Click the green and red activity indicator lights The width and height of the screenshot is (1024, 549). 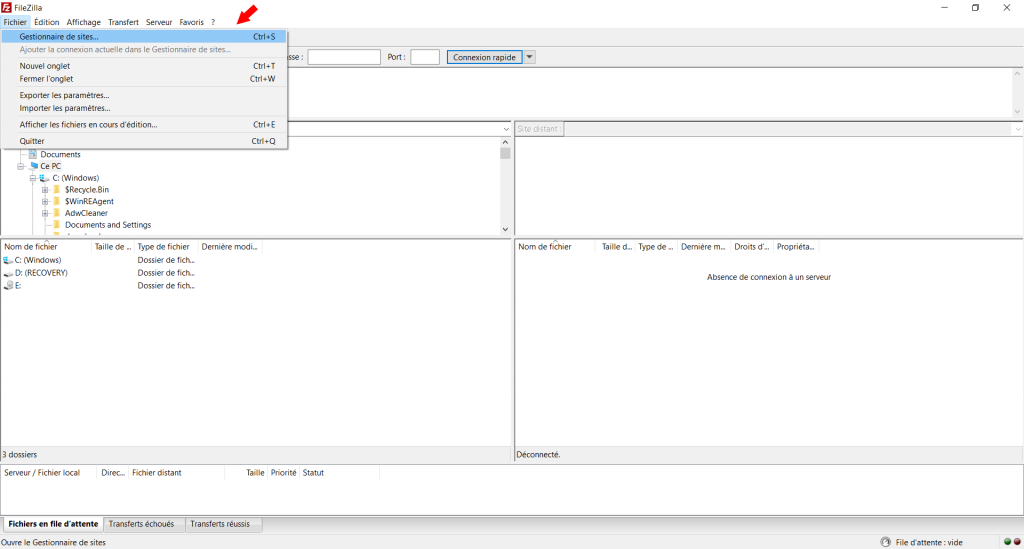pyautogui.click(x=1012, y=542)
